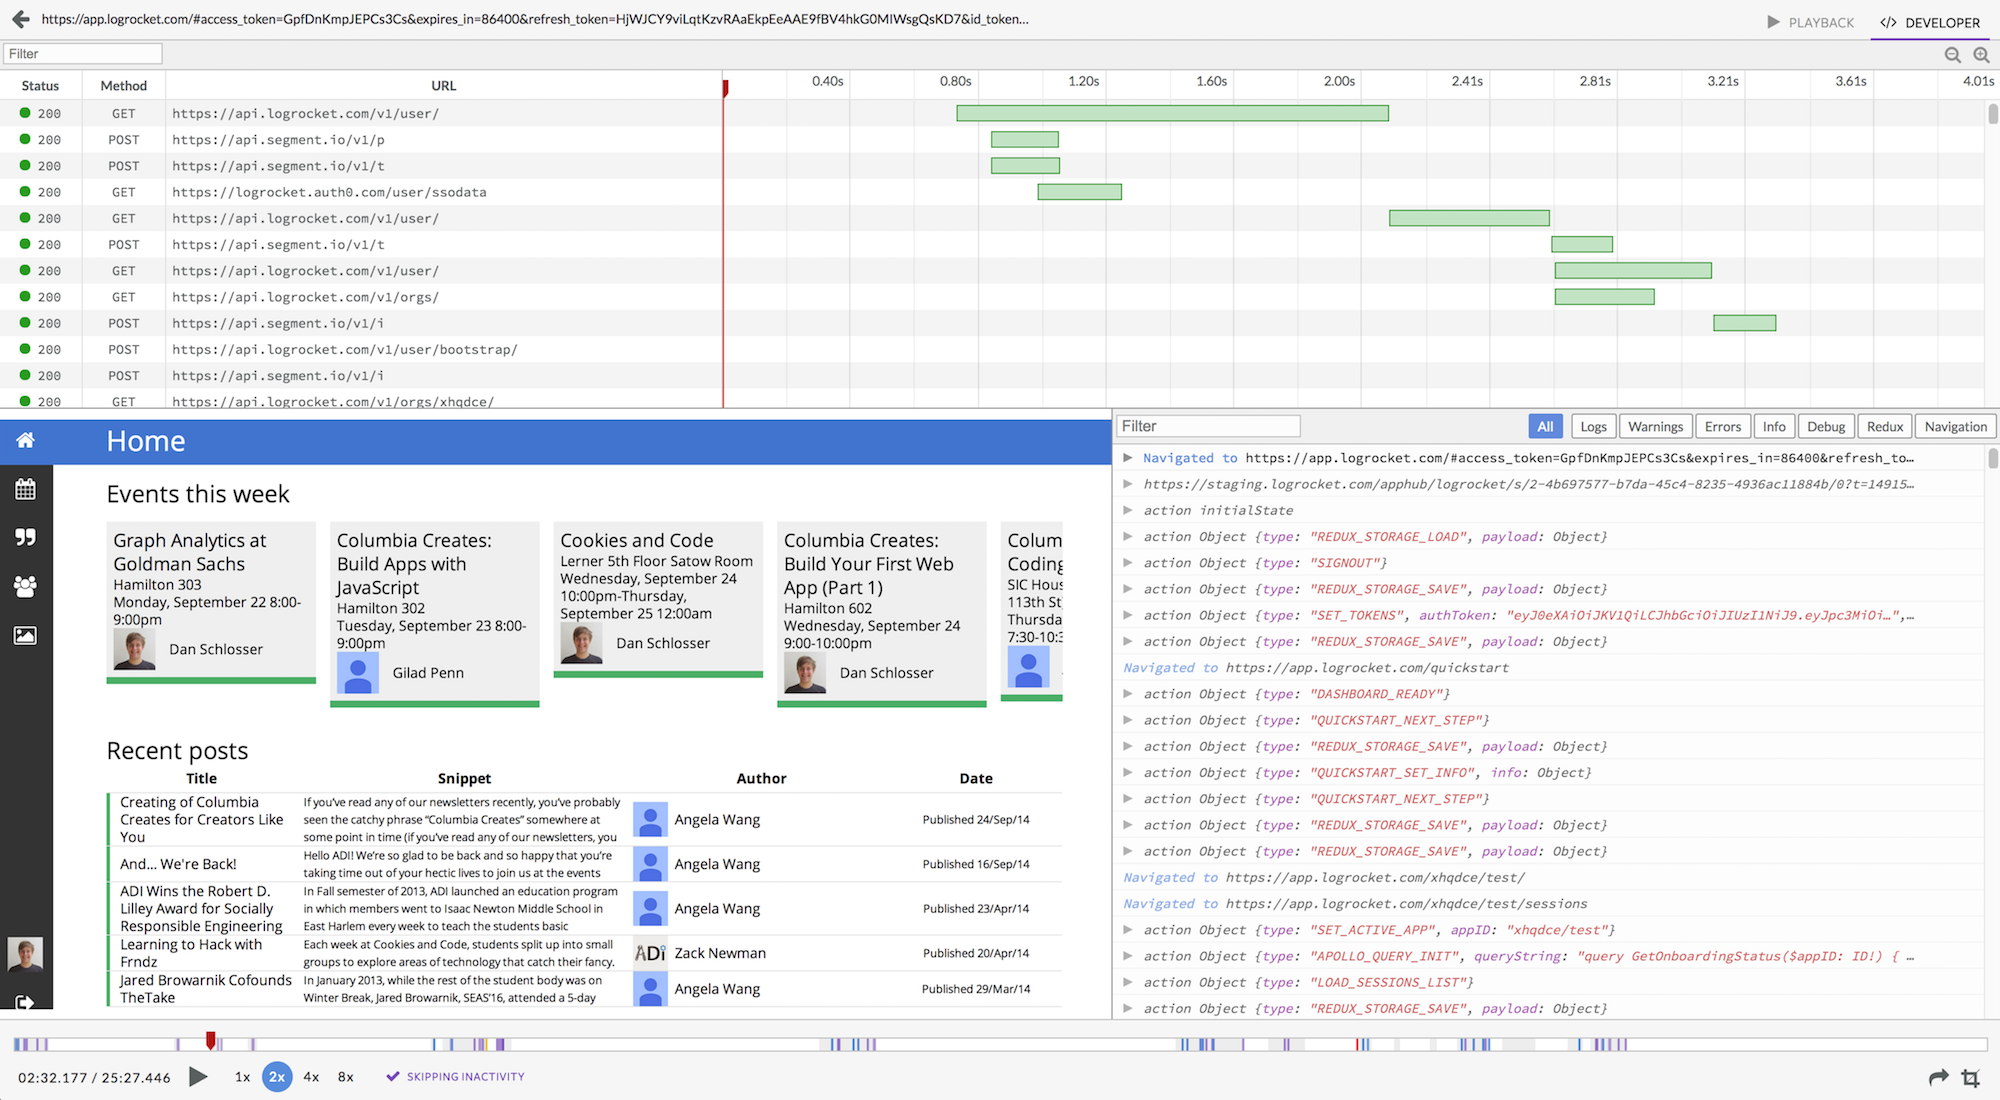Show All console entries
Screen dimensions: 2000x1100
coord(1545,426)
